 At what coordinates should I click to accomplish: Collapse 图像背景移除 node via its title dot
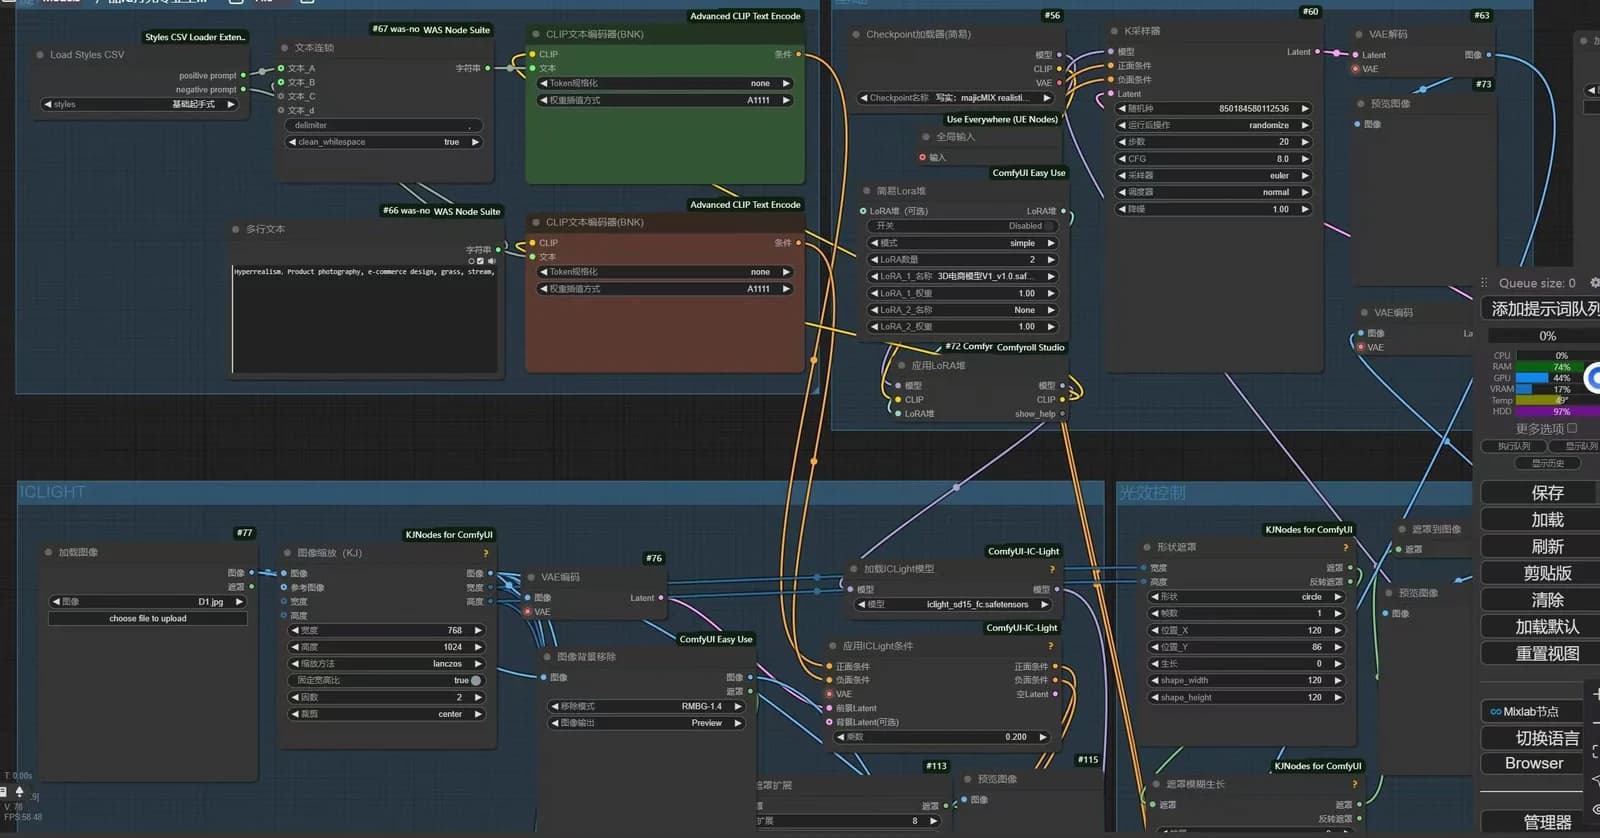pos(547,657)
